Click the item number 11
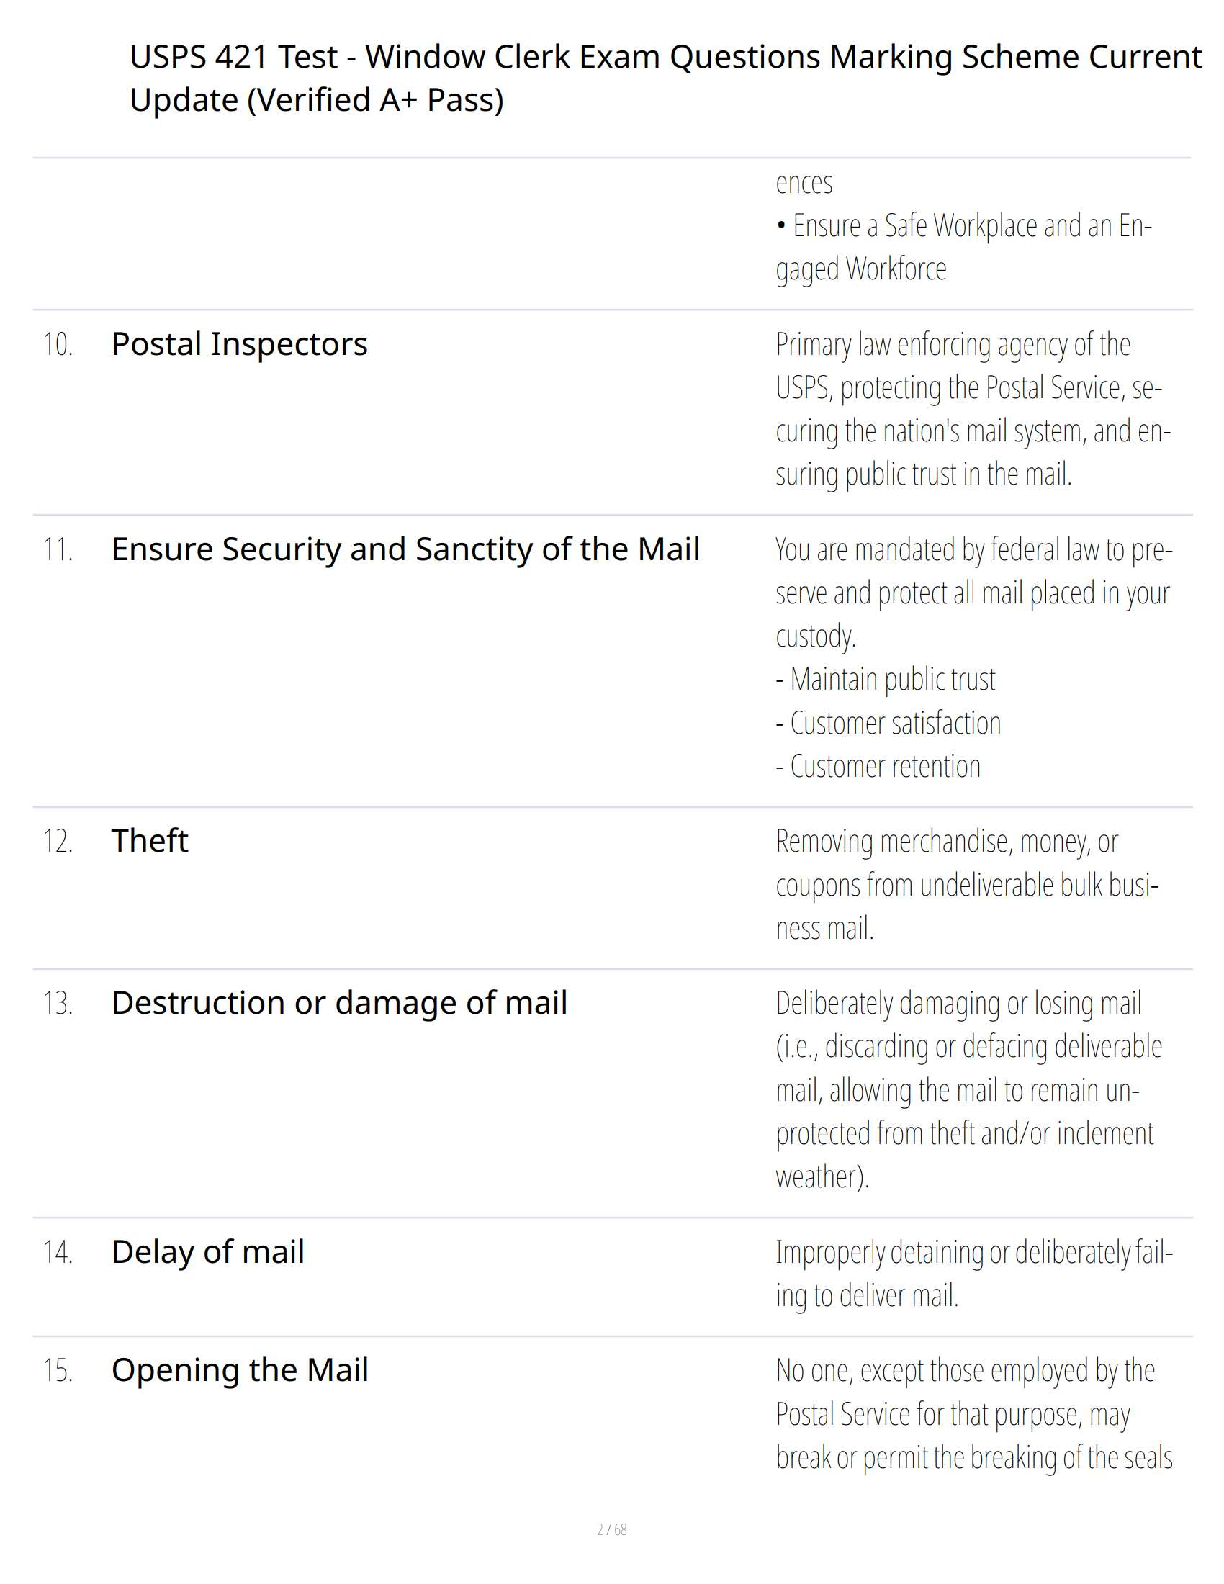1224x1584 pixels. point(57,550)
